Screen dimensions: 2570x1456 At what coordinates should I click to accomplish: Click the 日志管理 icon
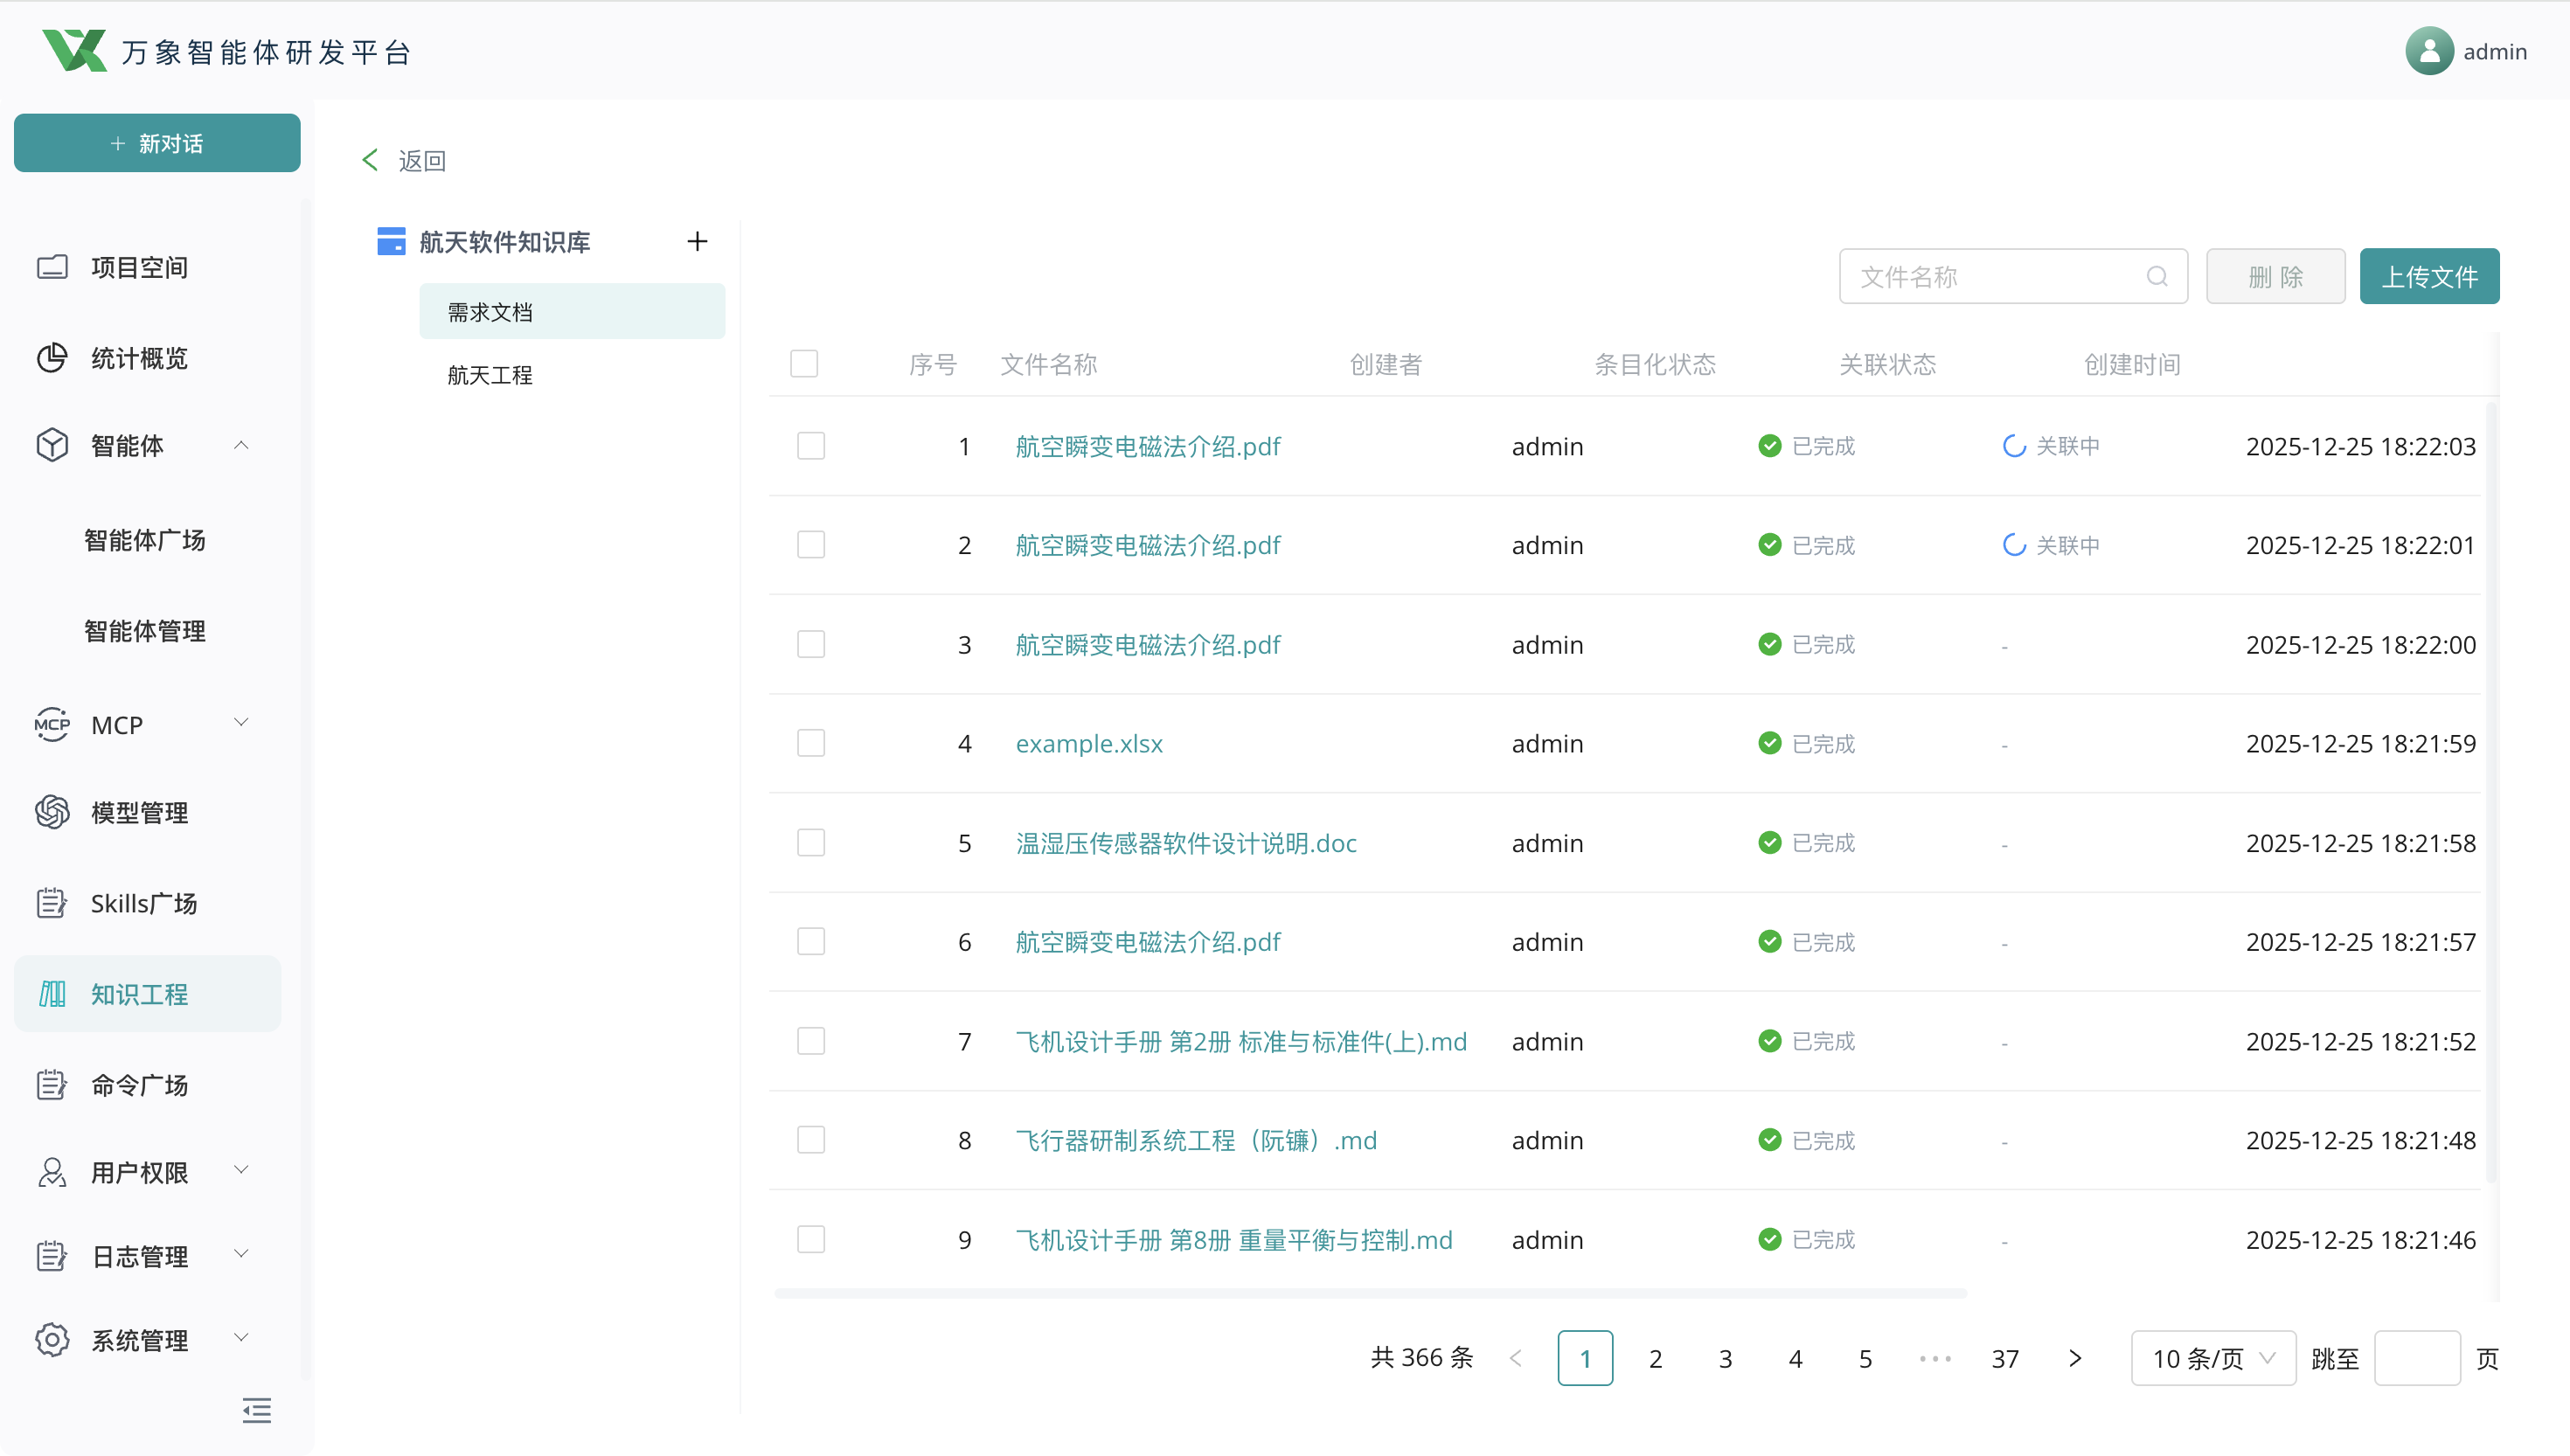[52, 1256]
